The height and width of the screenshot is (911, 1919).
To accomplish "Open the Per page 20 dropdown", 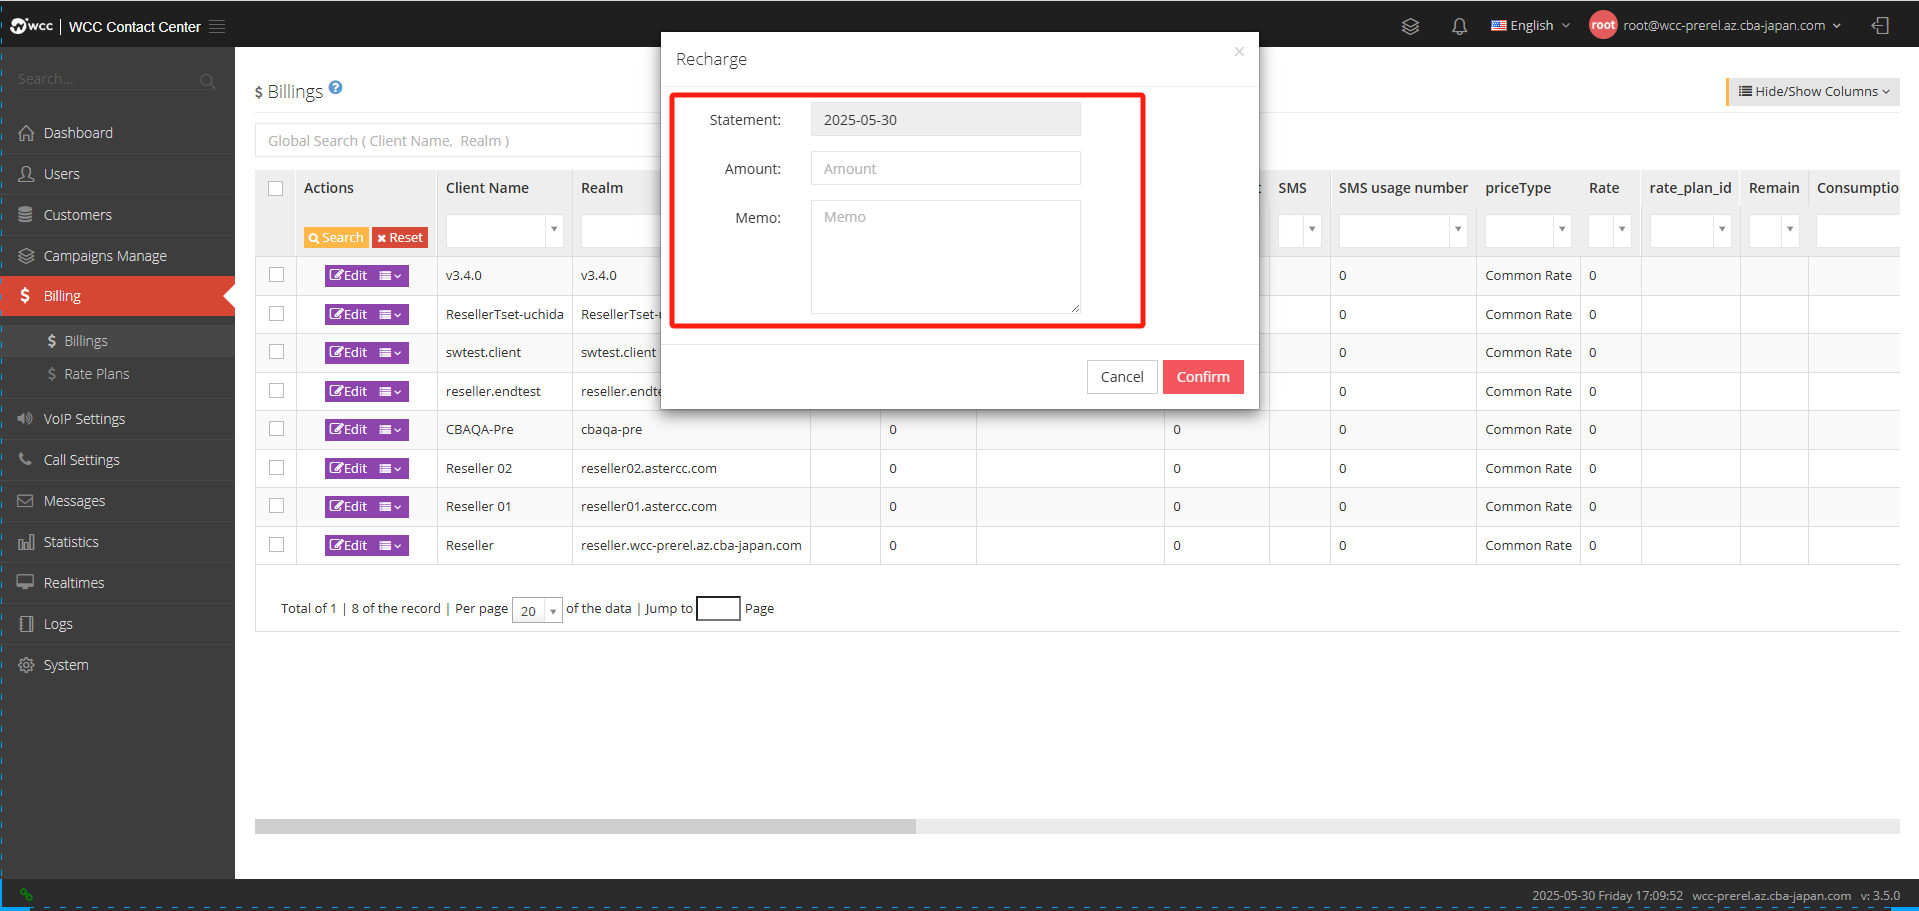I will [x=537, y=610].
